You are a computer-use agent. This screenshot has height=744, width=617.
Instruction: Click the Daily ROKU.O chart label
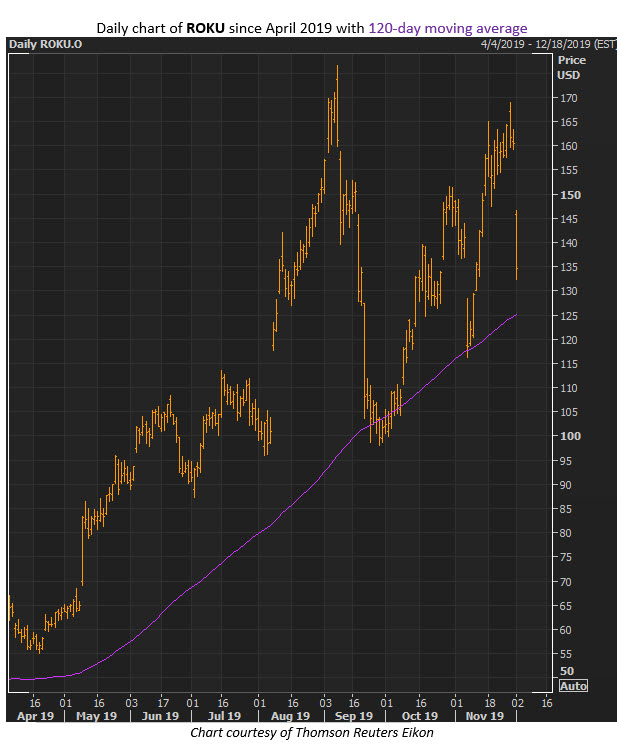point(46,44)
